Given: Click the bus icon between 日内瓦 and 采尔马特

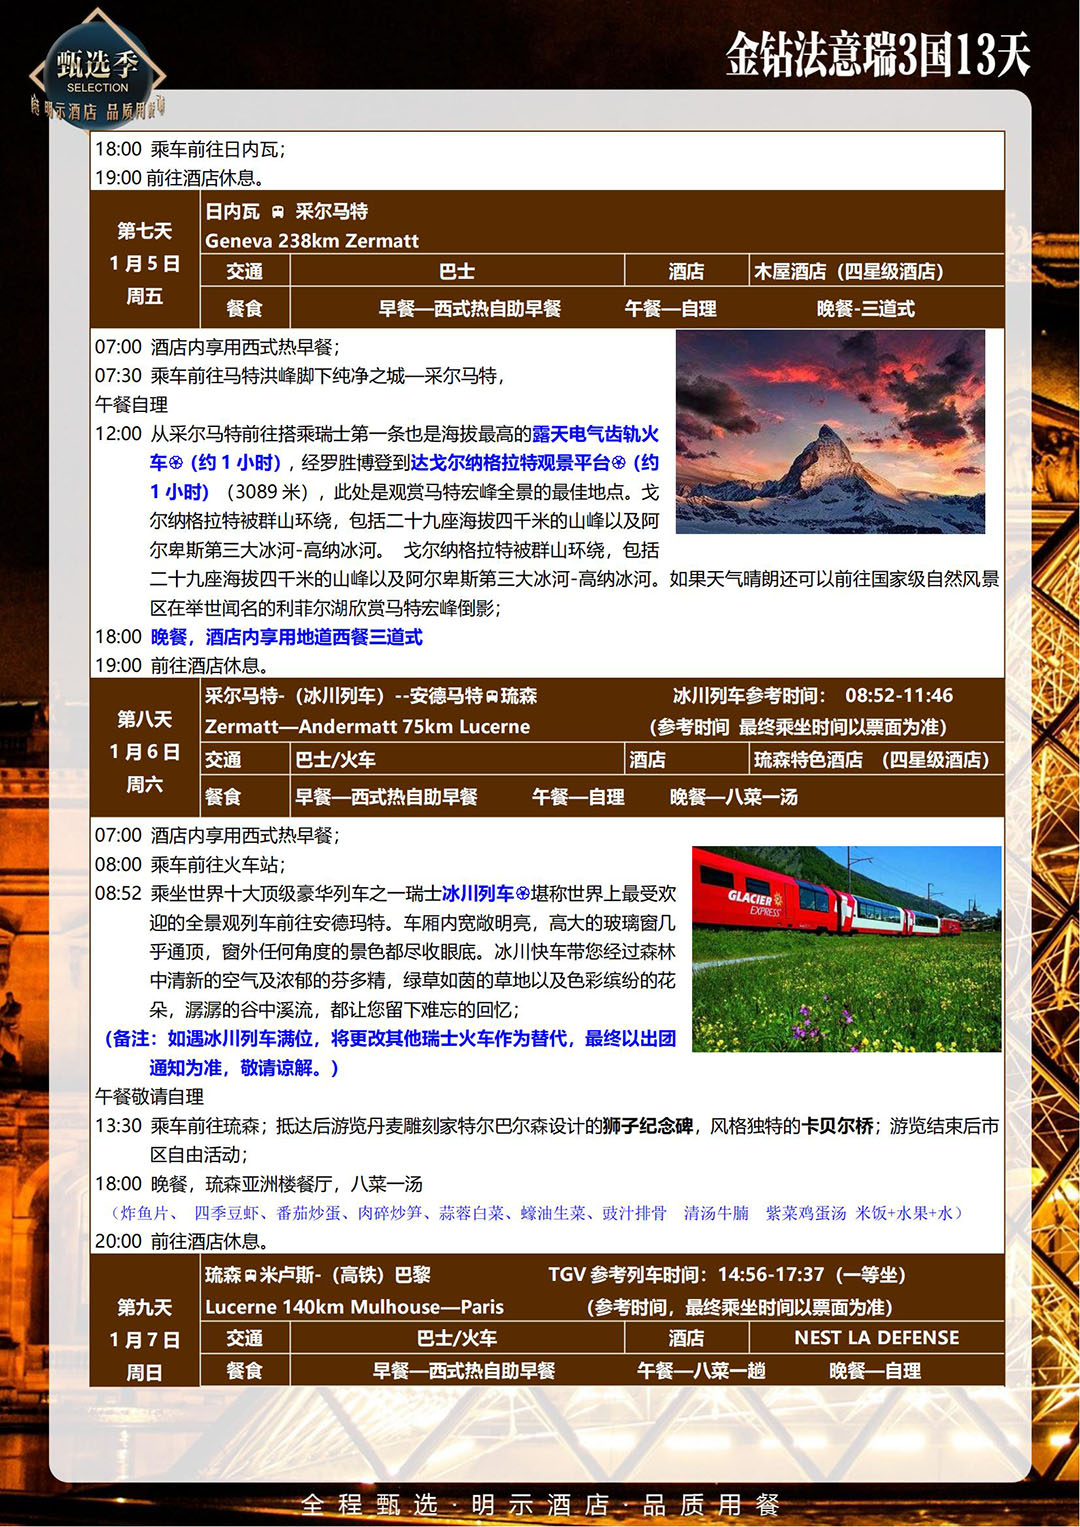Looking at the screenshot, I should coord(277,212).
